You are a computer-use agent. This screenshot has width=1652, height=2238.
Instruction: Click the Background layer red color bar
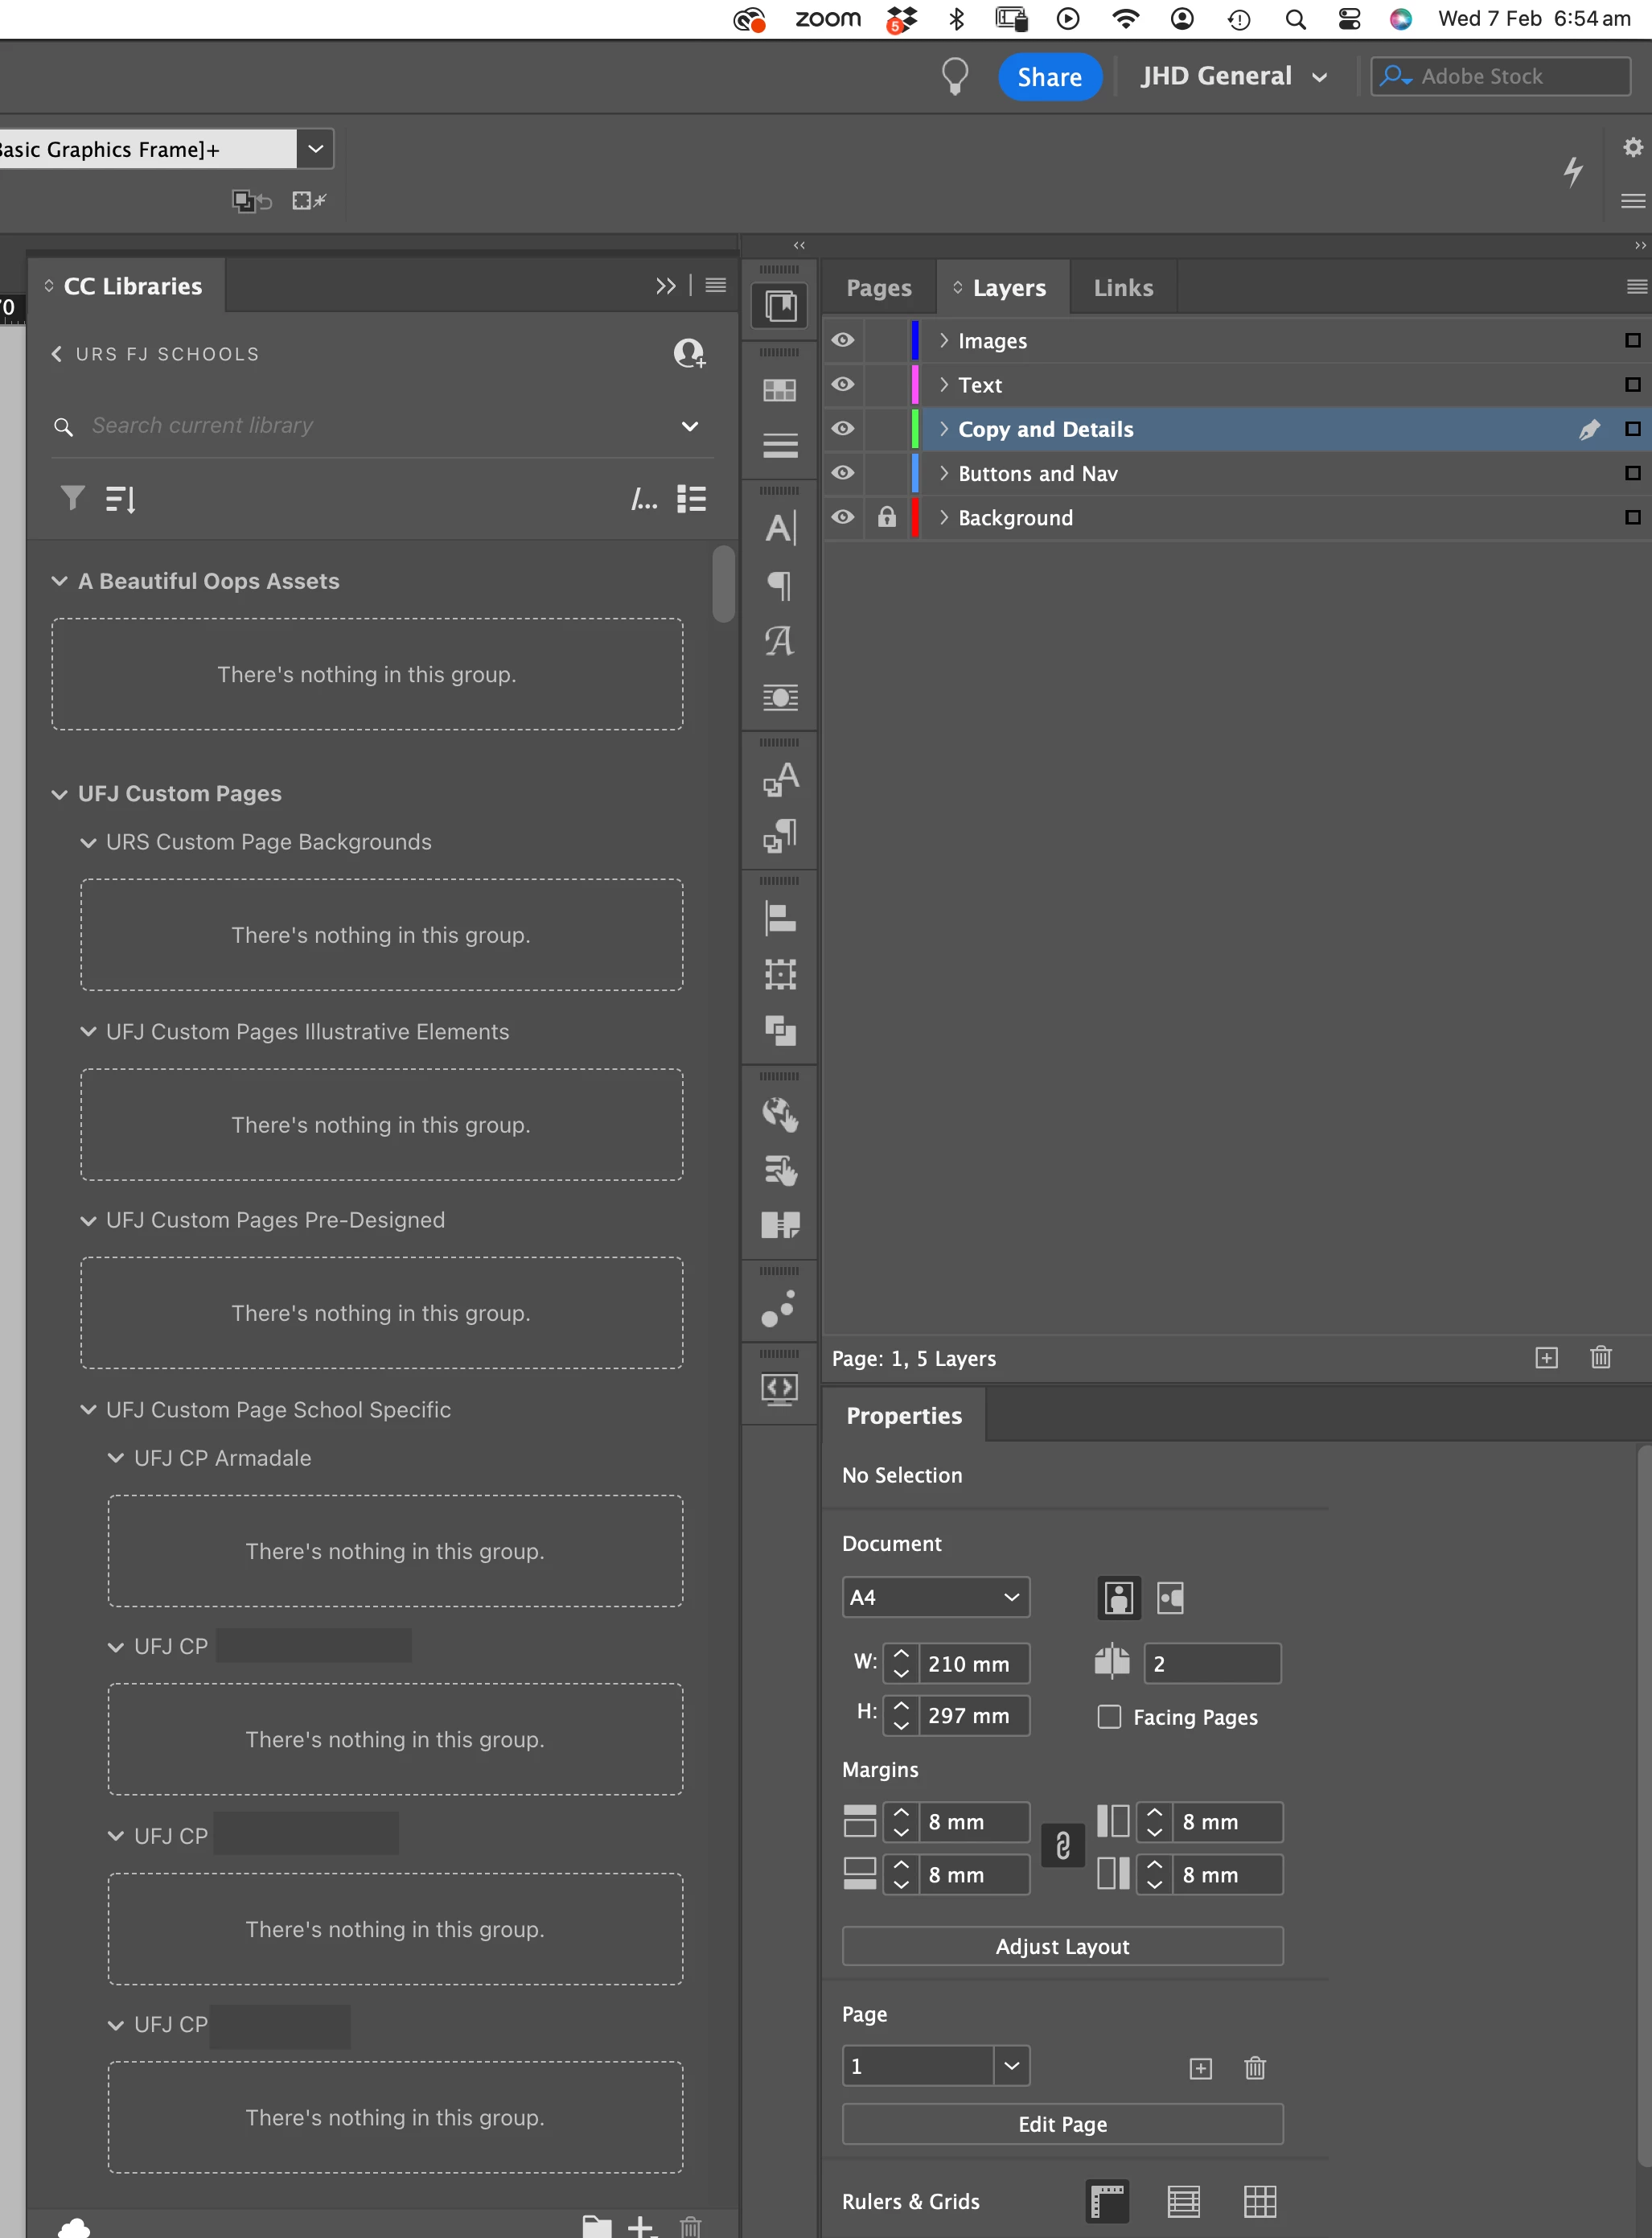915,517
